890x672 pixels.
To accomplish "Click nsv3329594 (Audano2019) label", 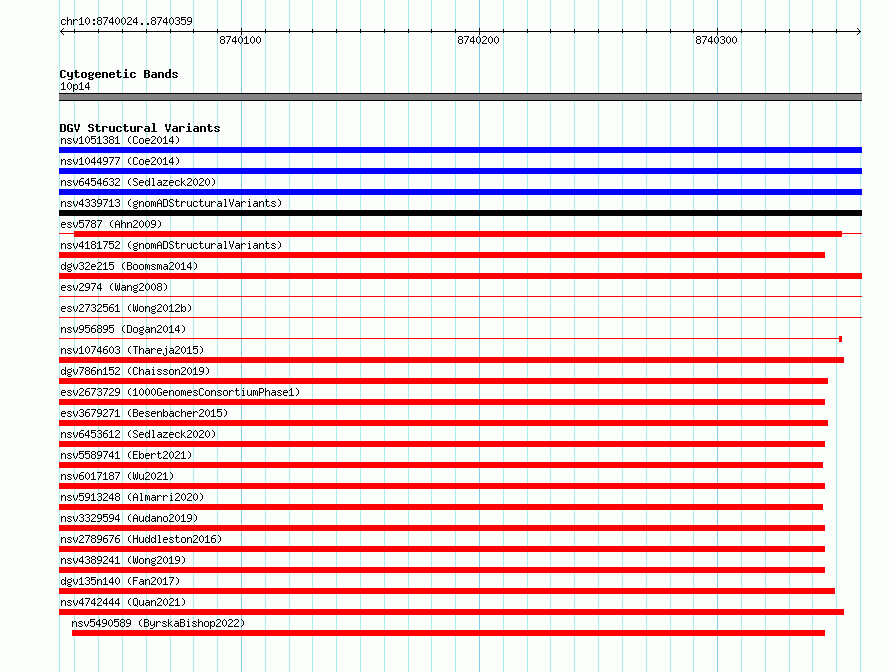I will tap(129, 518).
